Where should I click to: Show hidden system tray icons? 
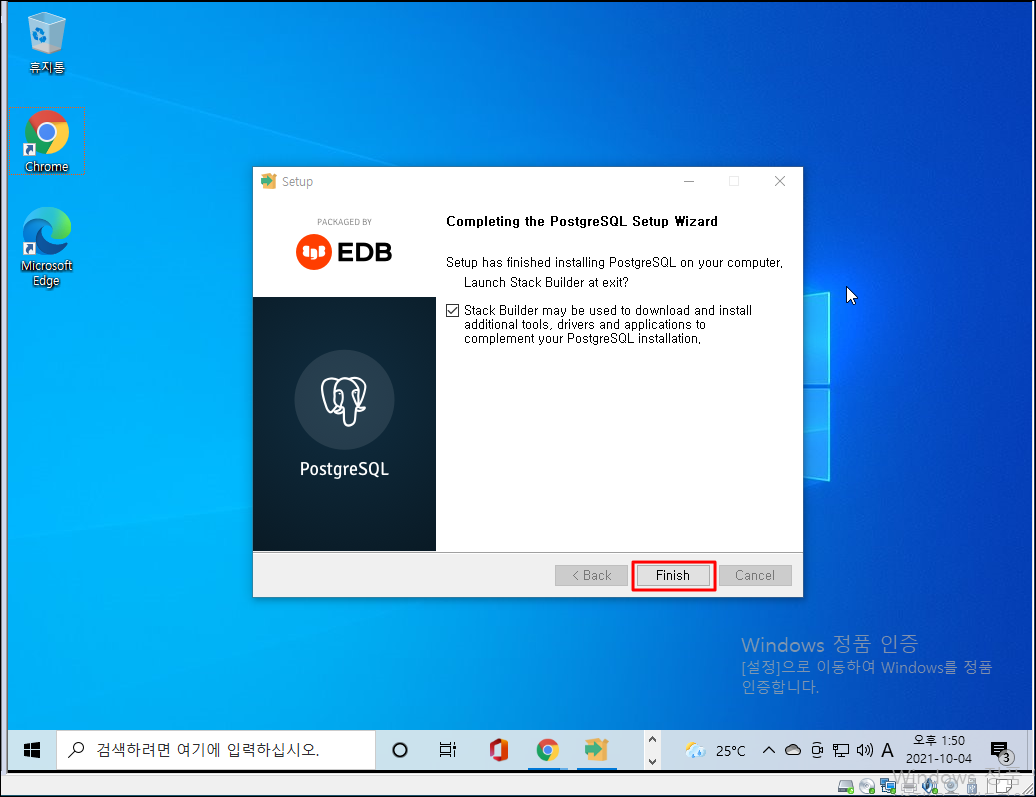coord(768,750)
